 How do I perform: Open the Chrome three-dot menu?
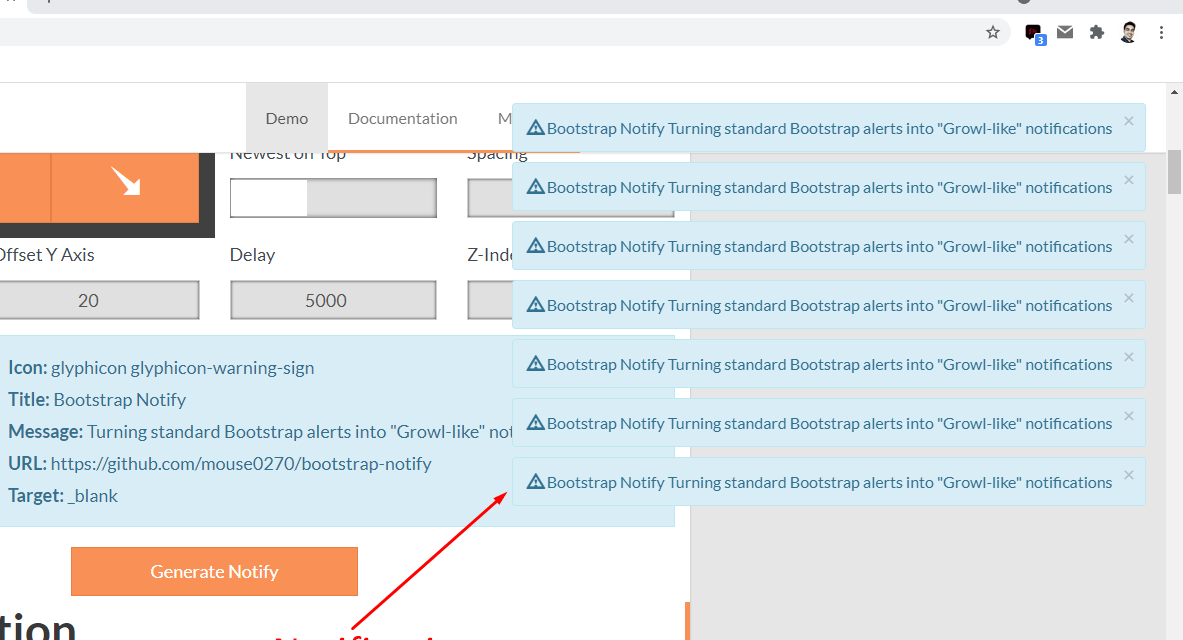pyautogui.click(x=1161, y=32)
